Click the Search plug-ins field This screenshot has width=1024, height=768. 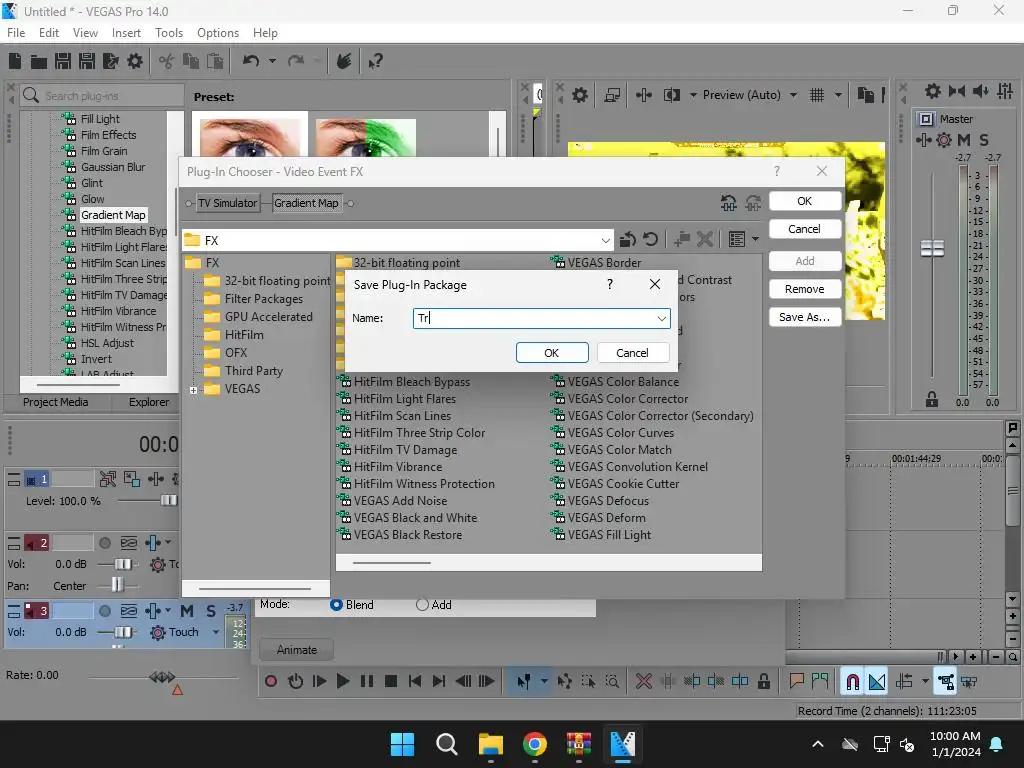click(101, 96)
